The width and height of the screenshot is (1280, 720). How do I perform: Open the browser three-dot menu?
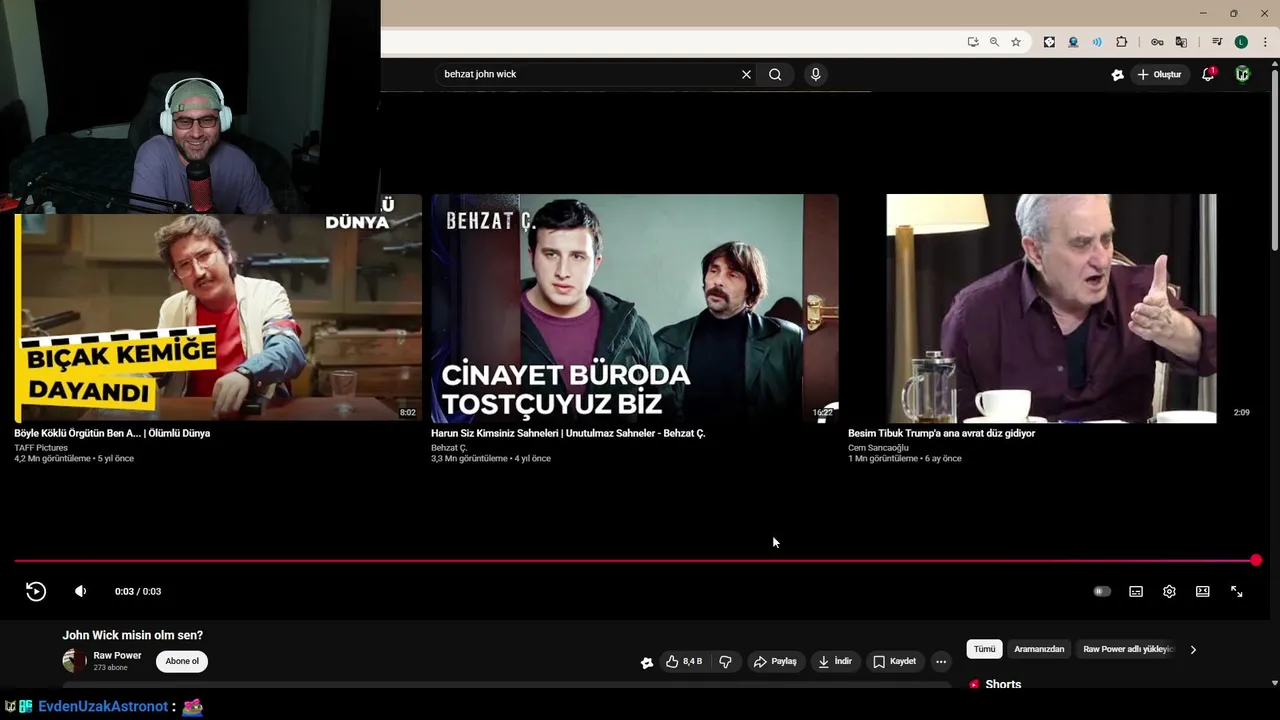point(1266,42)
